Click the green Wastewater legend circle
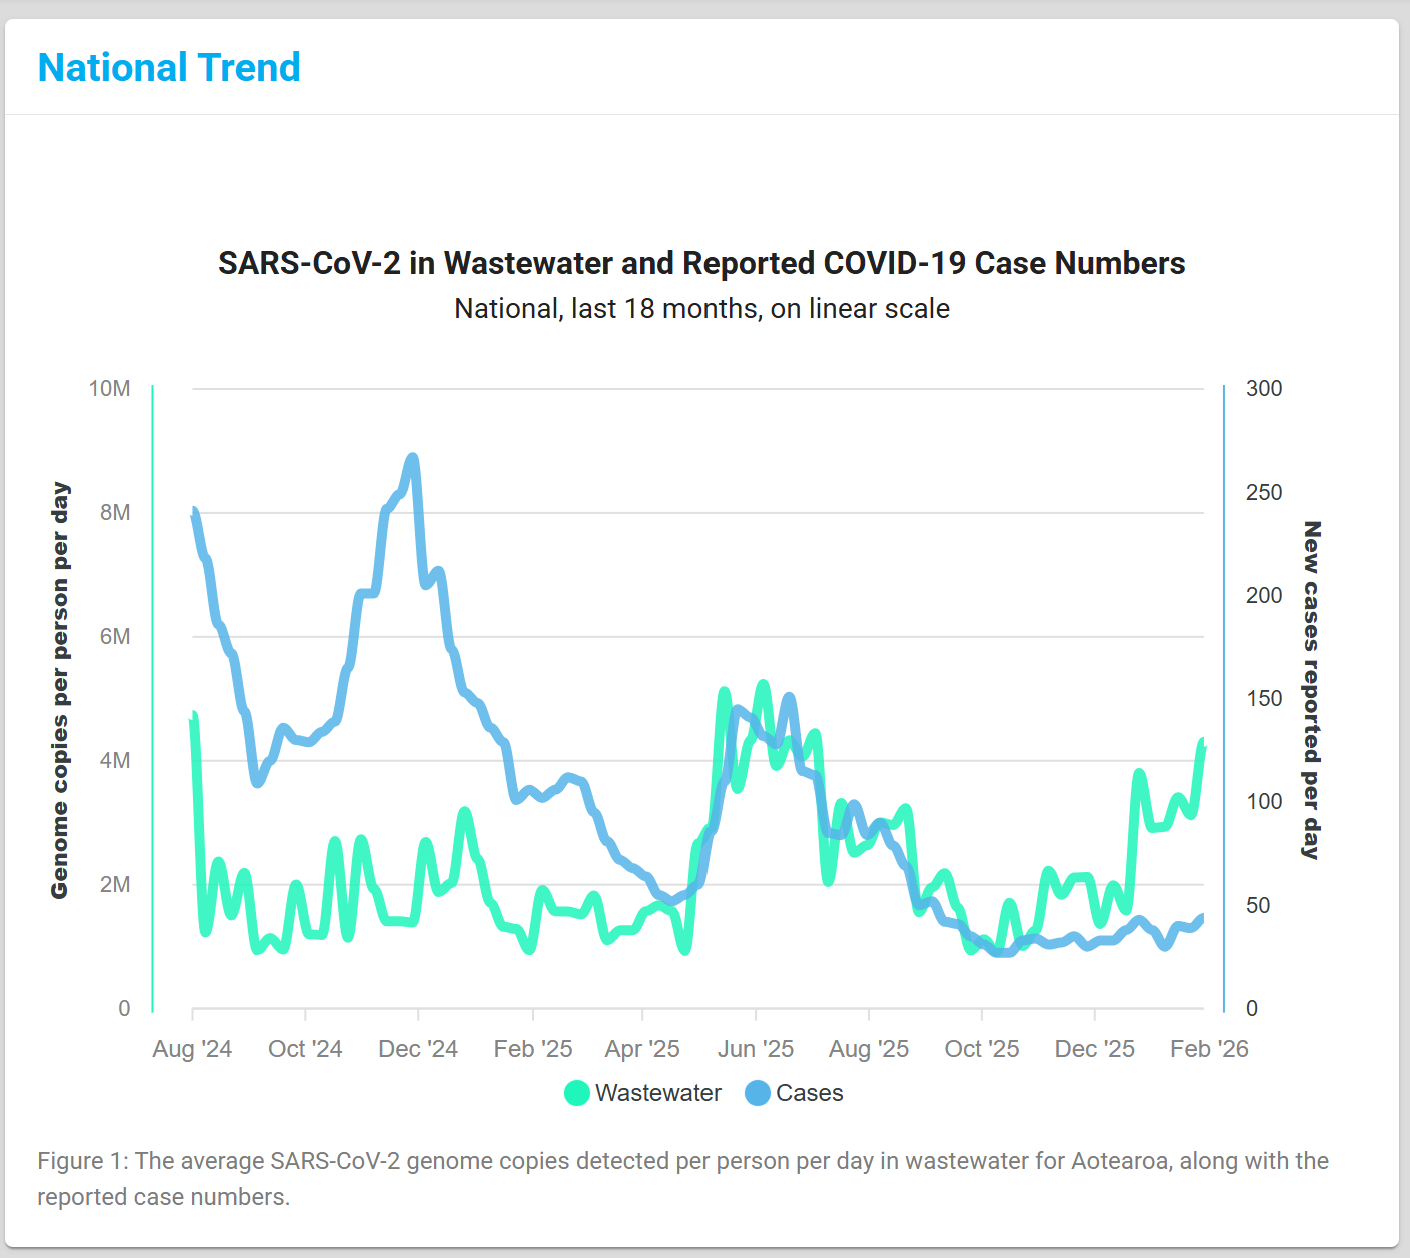The height and width of the screenshot is (1258, 1410). pyautogui.click(x=577, y=1093)
